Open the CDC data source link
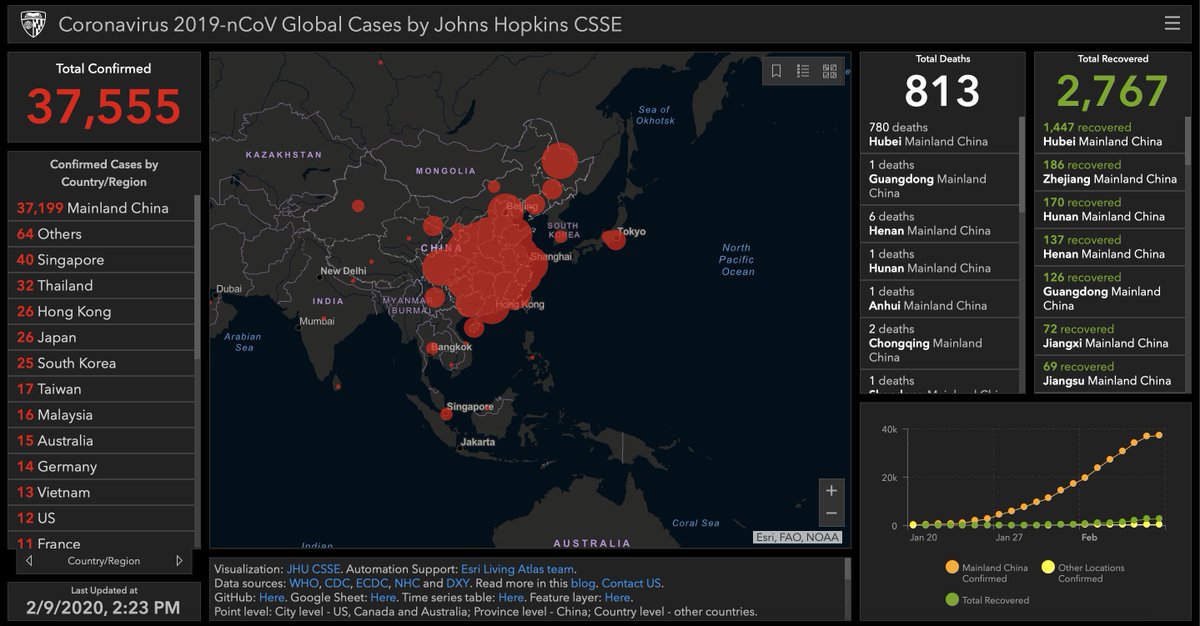This screenshot has height=626, width=1200. click(x=337, y=583)
